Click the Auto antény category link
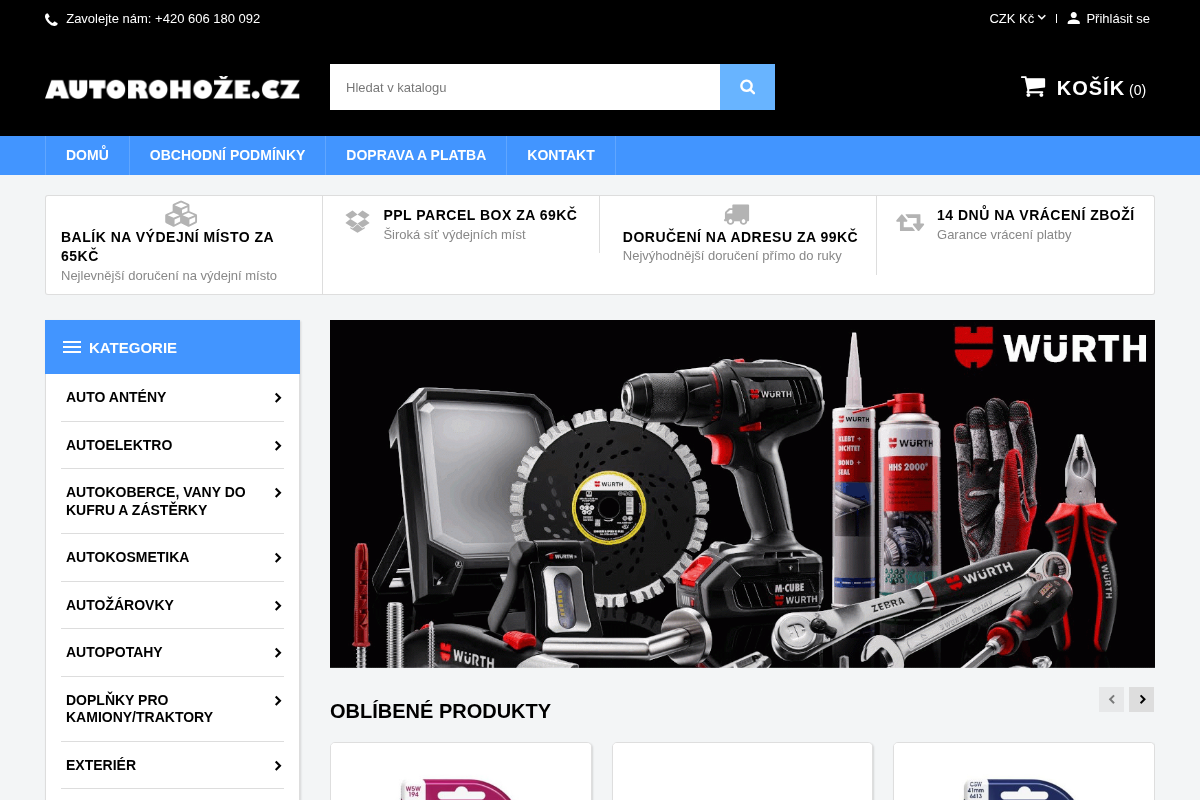 pyautogui.click(x=116, y=397)
